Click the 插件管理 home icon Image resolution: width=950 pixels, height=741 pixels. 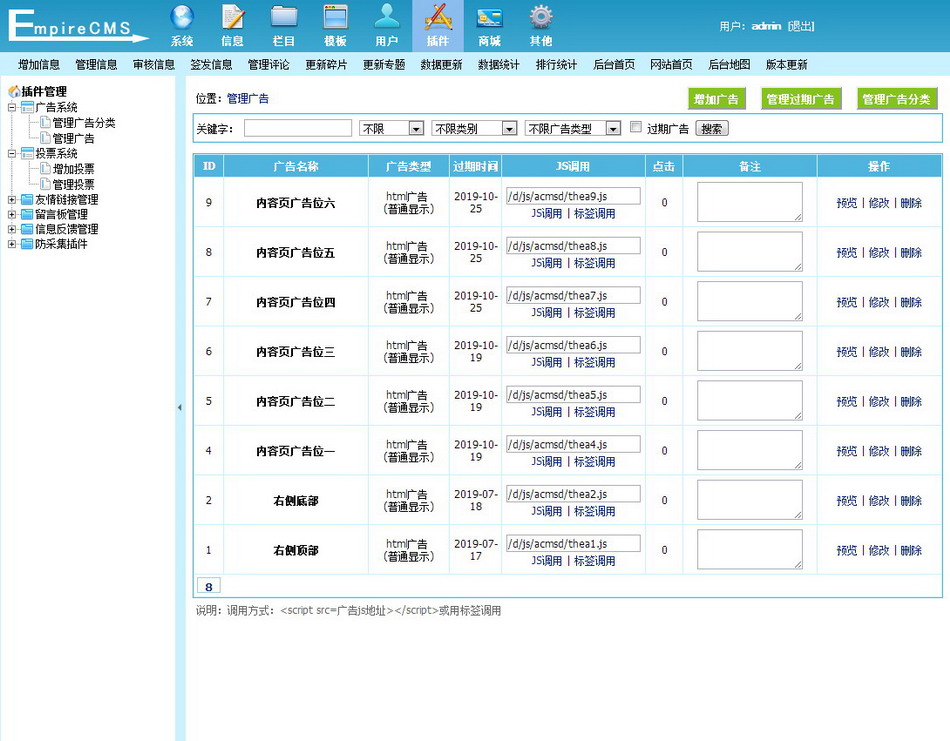(13, 91)
